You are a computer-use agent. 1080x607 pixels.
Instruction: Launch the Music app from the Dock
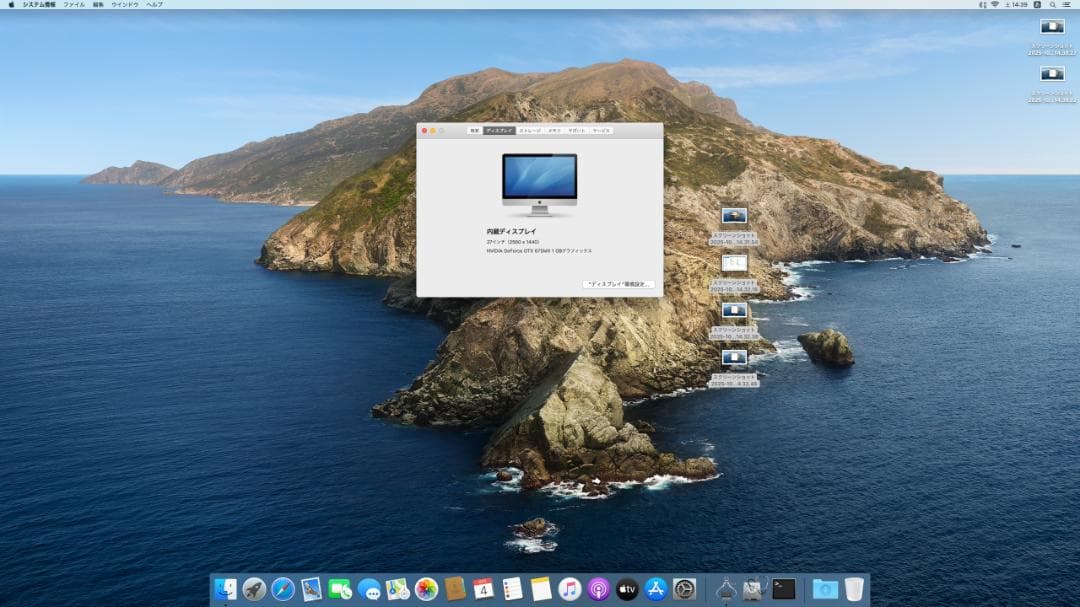[568, 589]
